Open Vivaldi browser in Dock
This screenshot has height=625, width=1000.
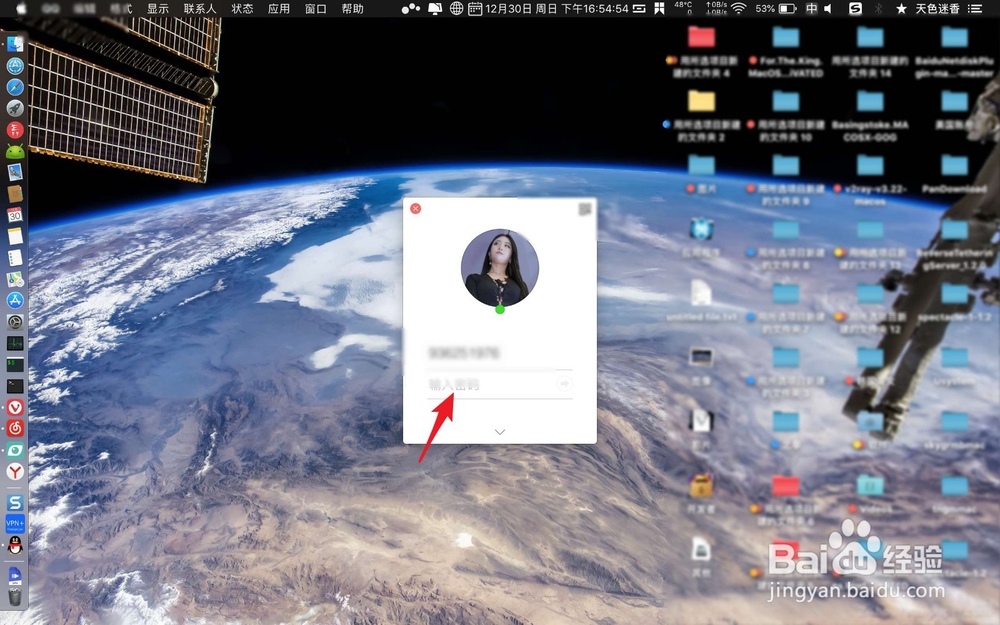point(15,407)
